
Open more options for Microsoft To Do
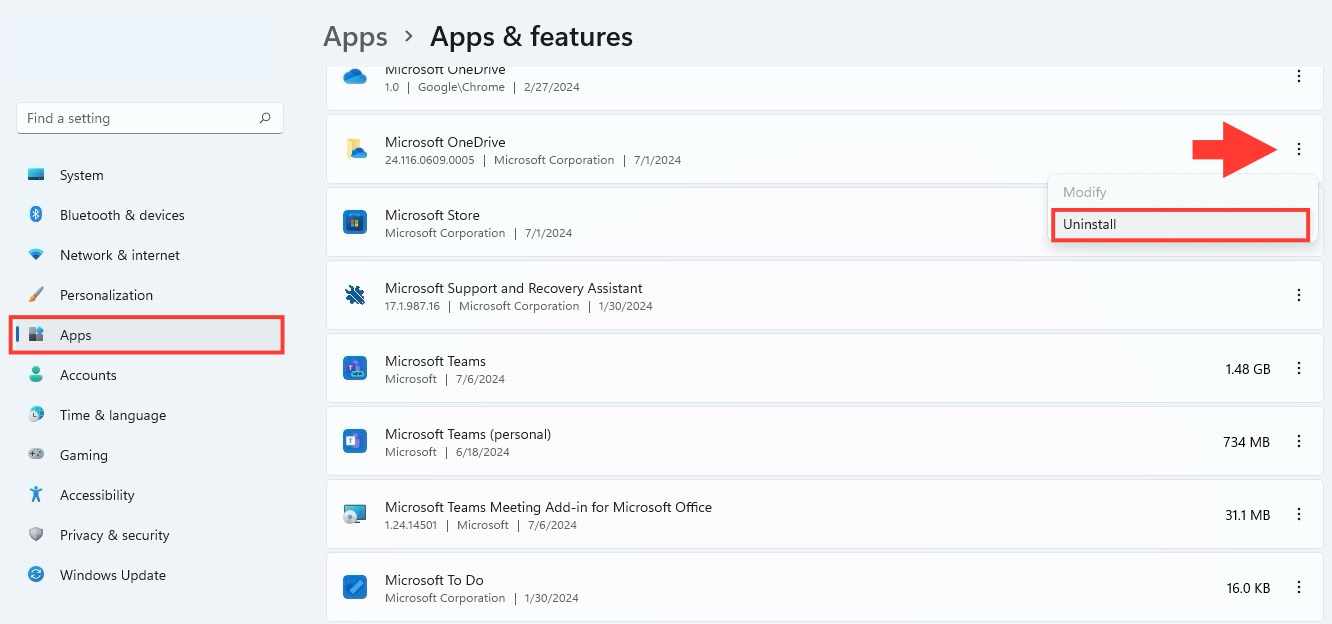(x=1299, y=587)
